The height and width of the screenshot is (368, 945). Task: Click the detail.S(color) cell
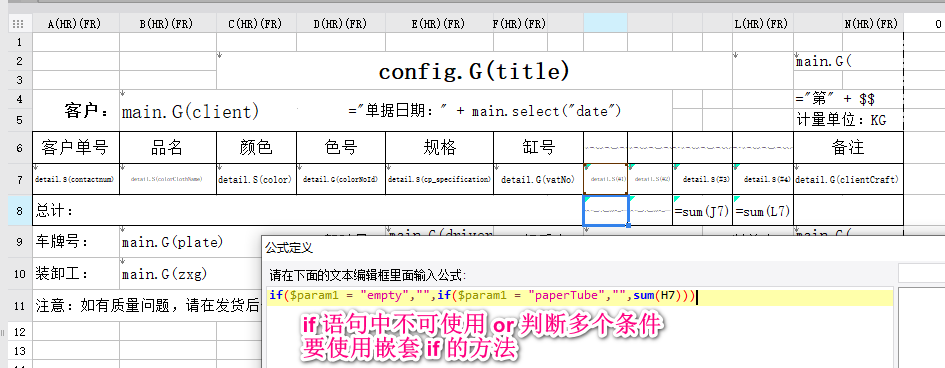coord(256,179)
